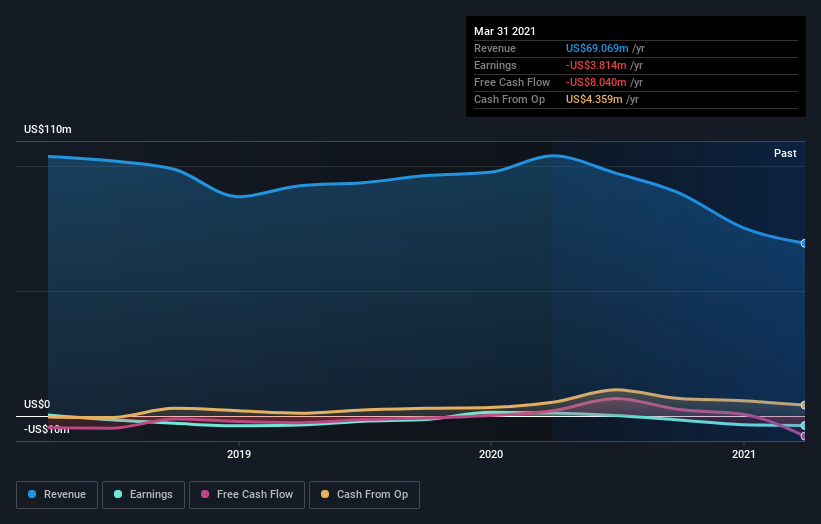
Task: Click the orange Cash From Op end-point marker
Action: click(804, 405)
